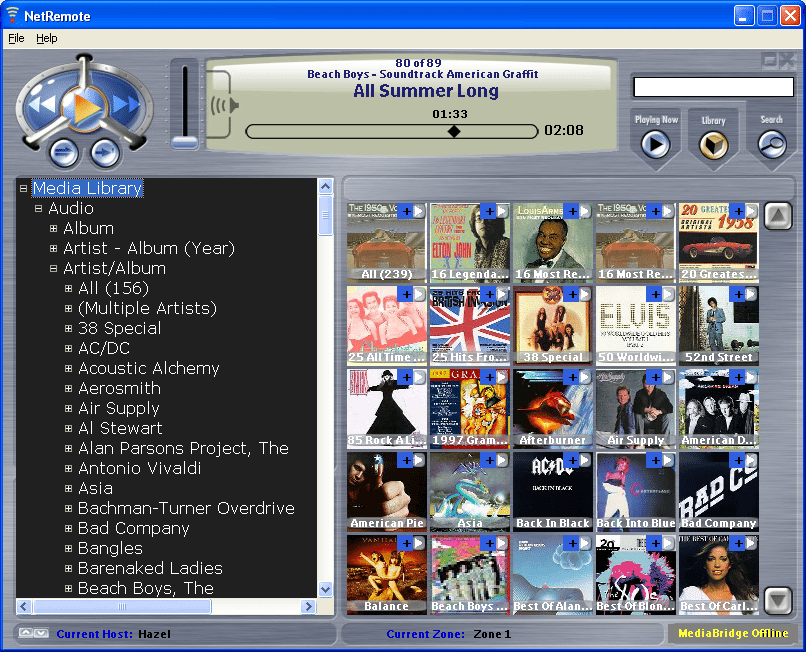806x652 pixels.
Task: Click the MediaBridge Offline status label
Action: tap(733, 633)
